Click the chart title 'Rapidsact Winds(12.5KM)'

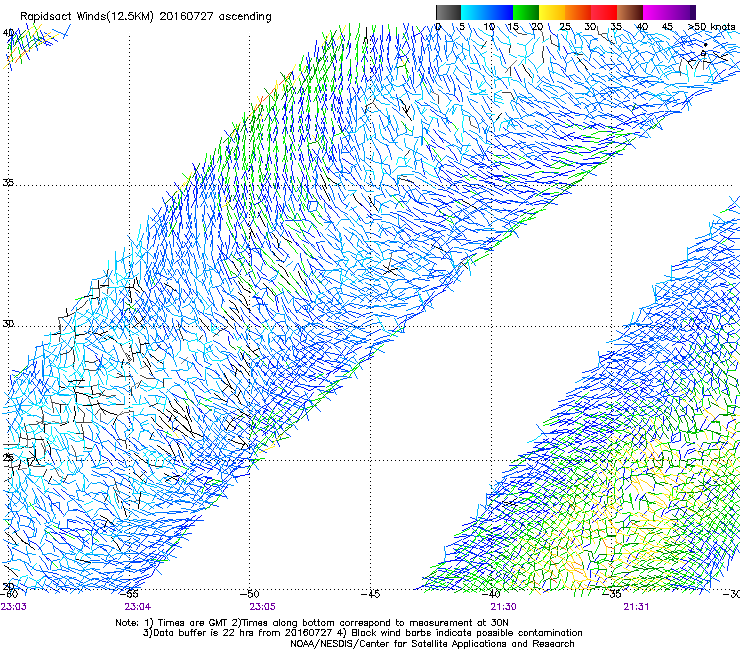tap(87, 16)
